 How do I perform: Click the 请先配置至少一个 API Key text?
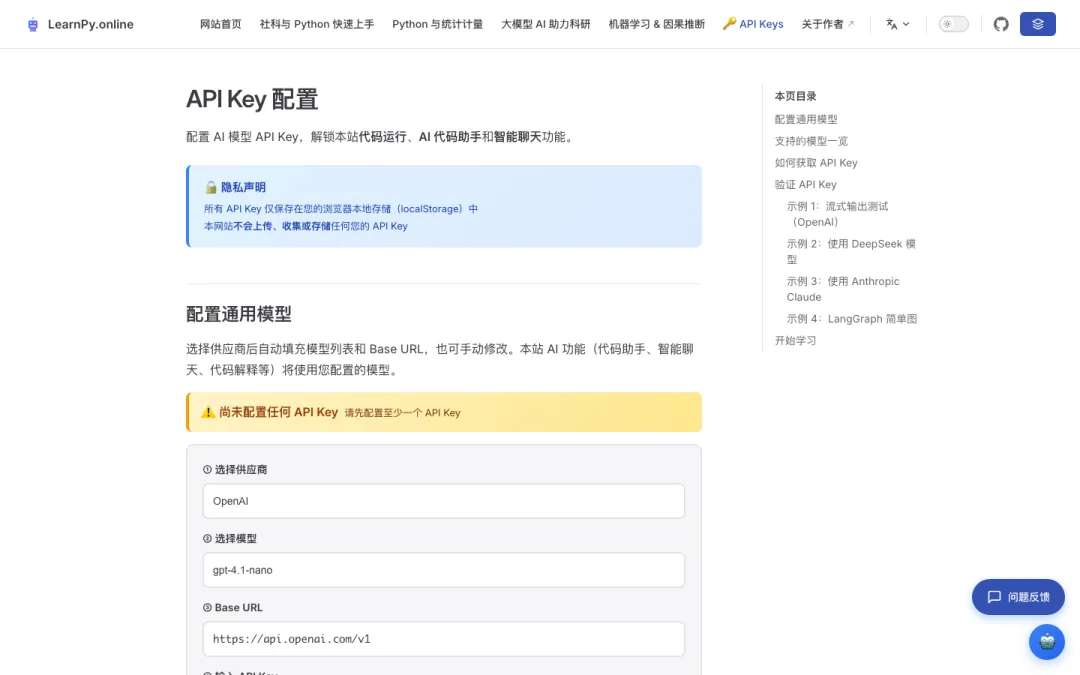(x=402, y=413)
